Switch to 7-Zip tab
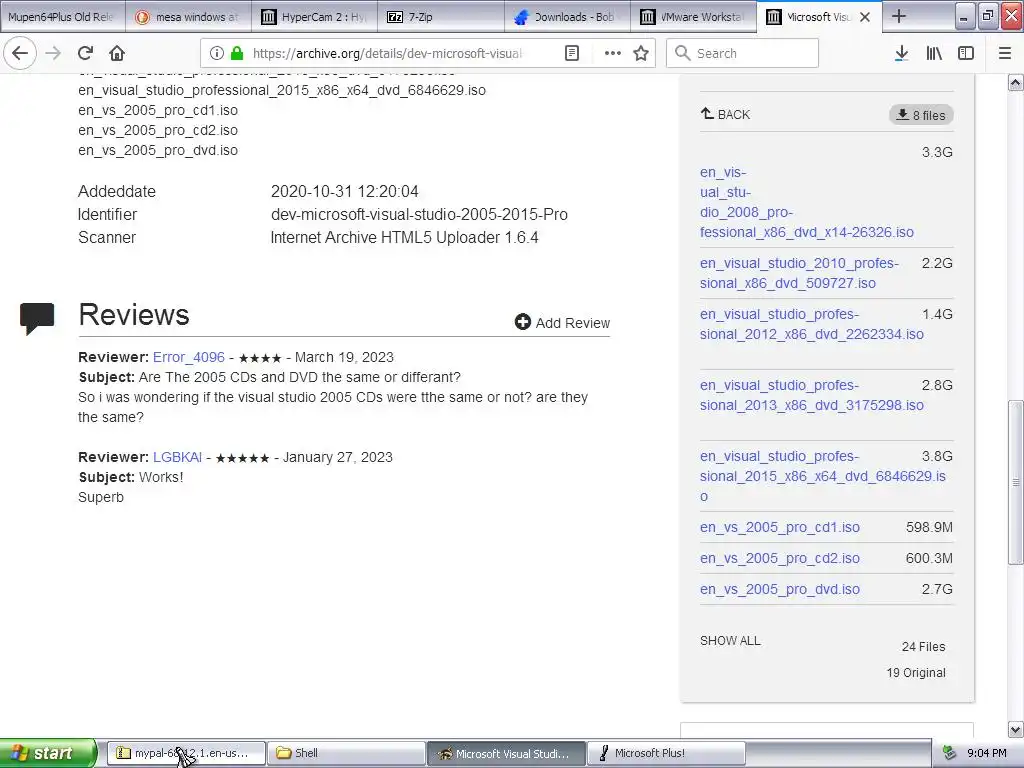1024x768 pixels. tap(441, 17)
